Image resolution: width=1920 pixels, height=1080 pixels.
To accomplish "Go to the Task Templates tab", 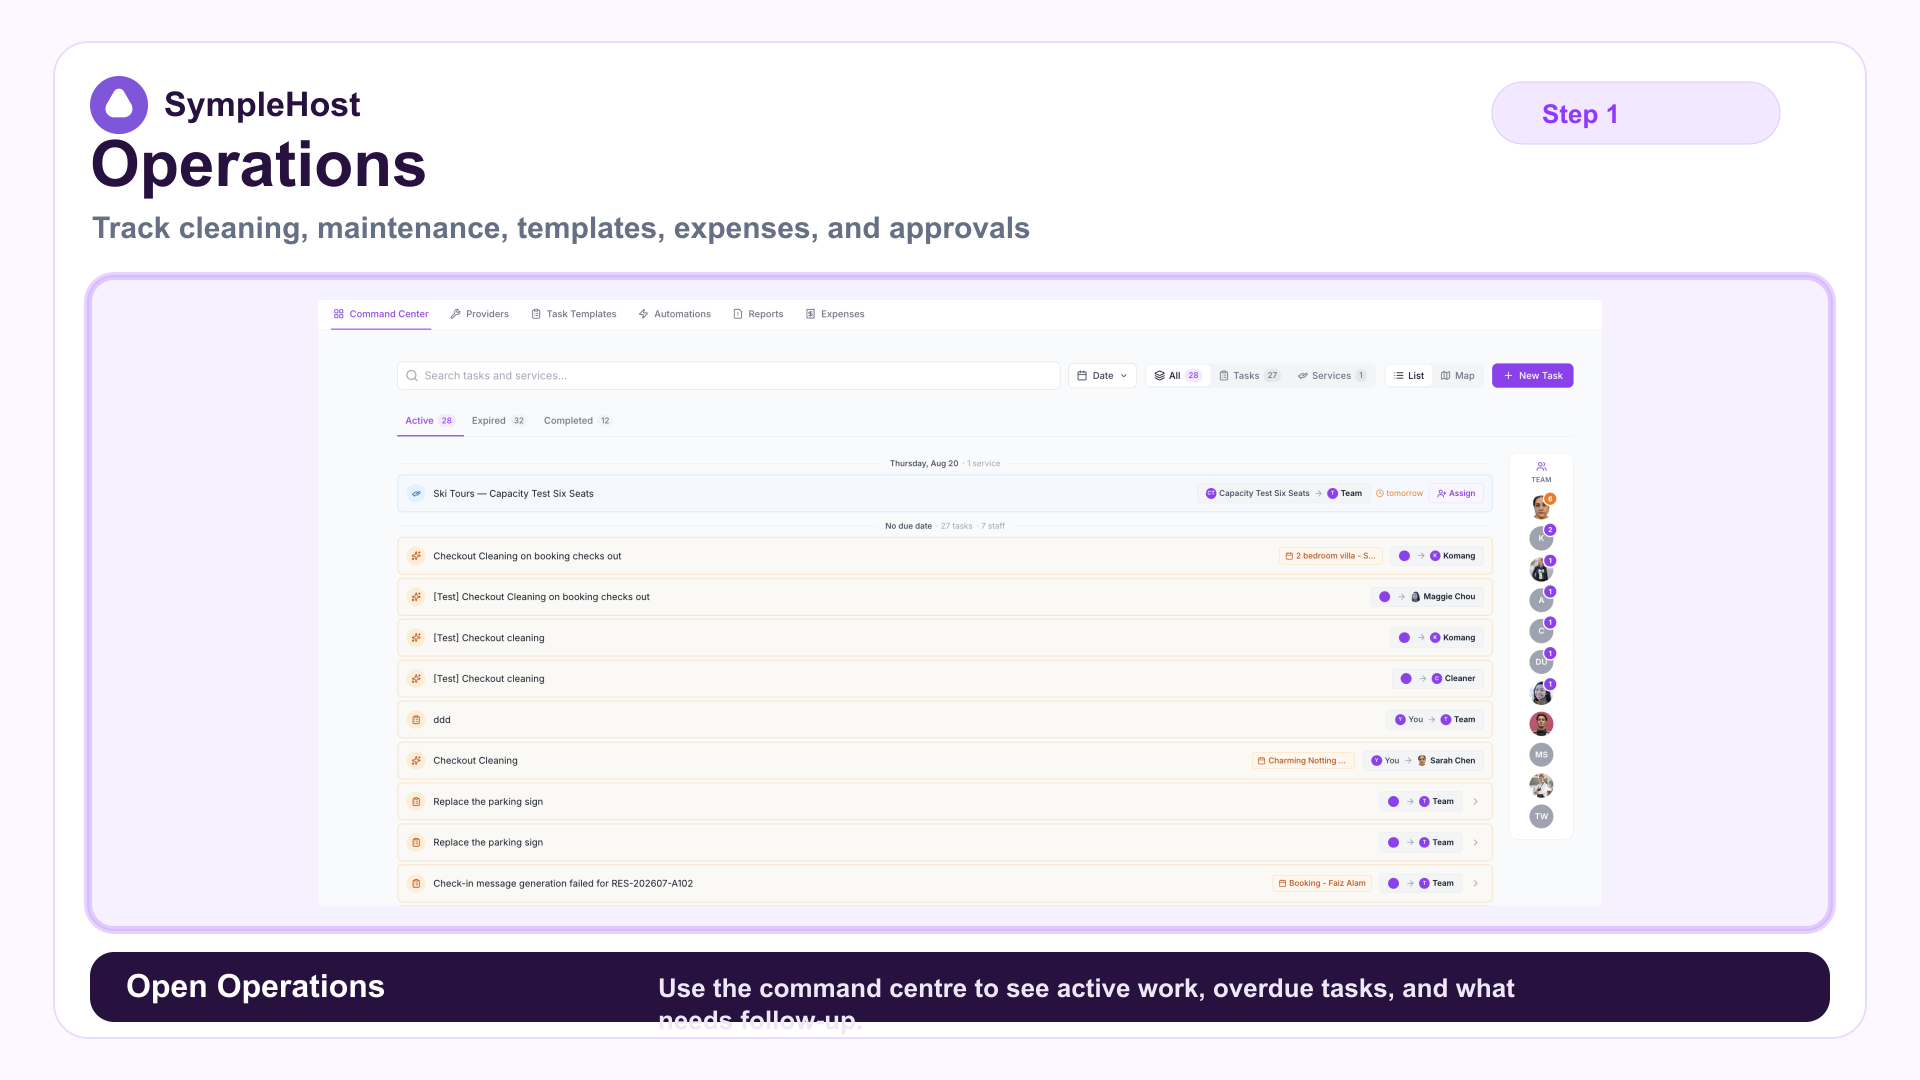I will [x=573, y=314].
